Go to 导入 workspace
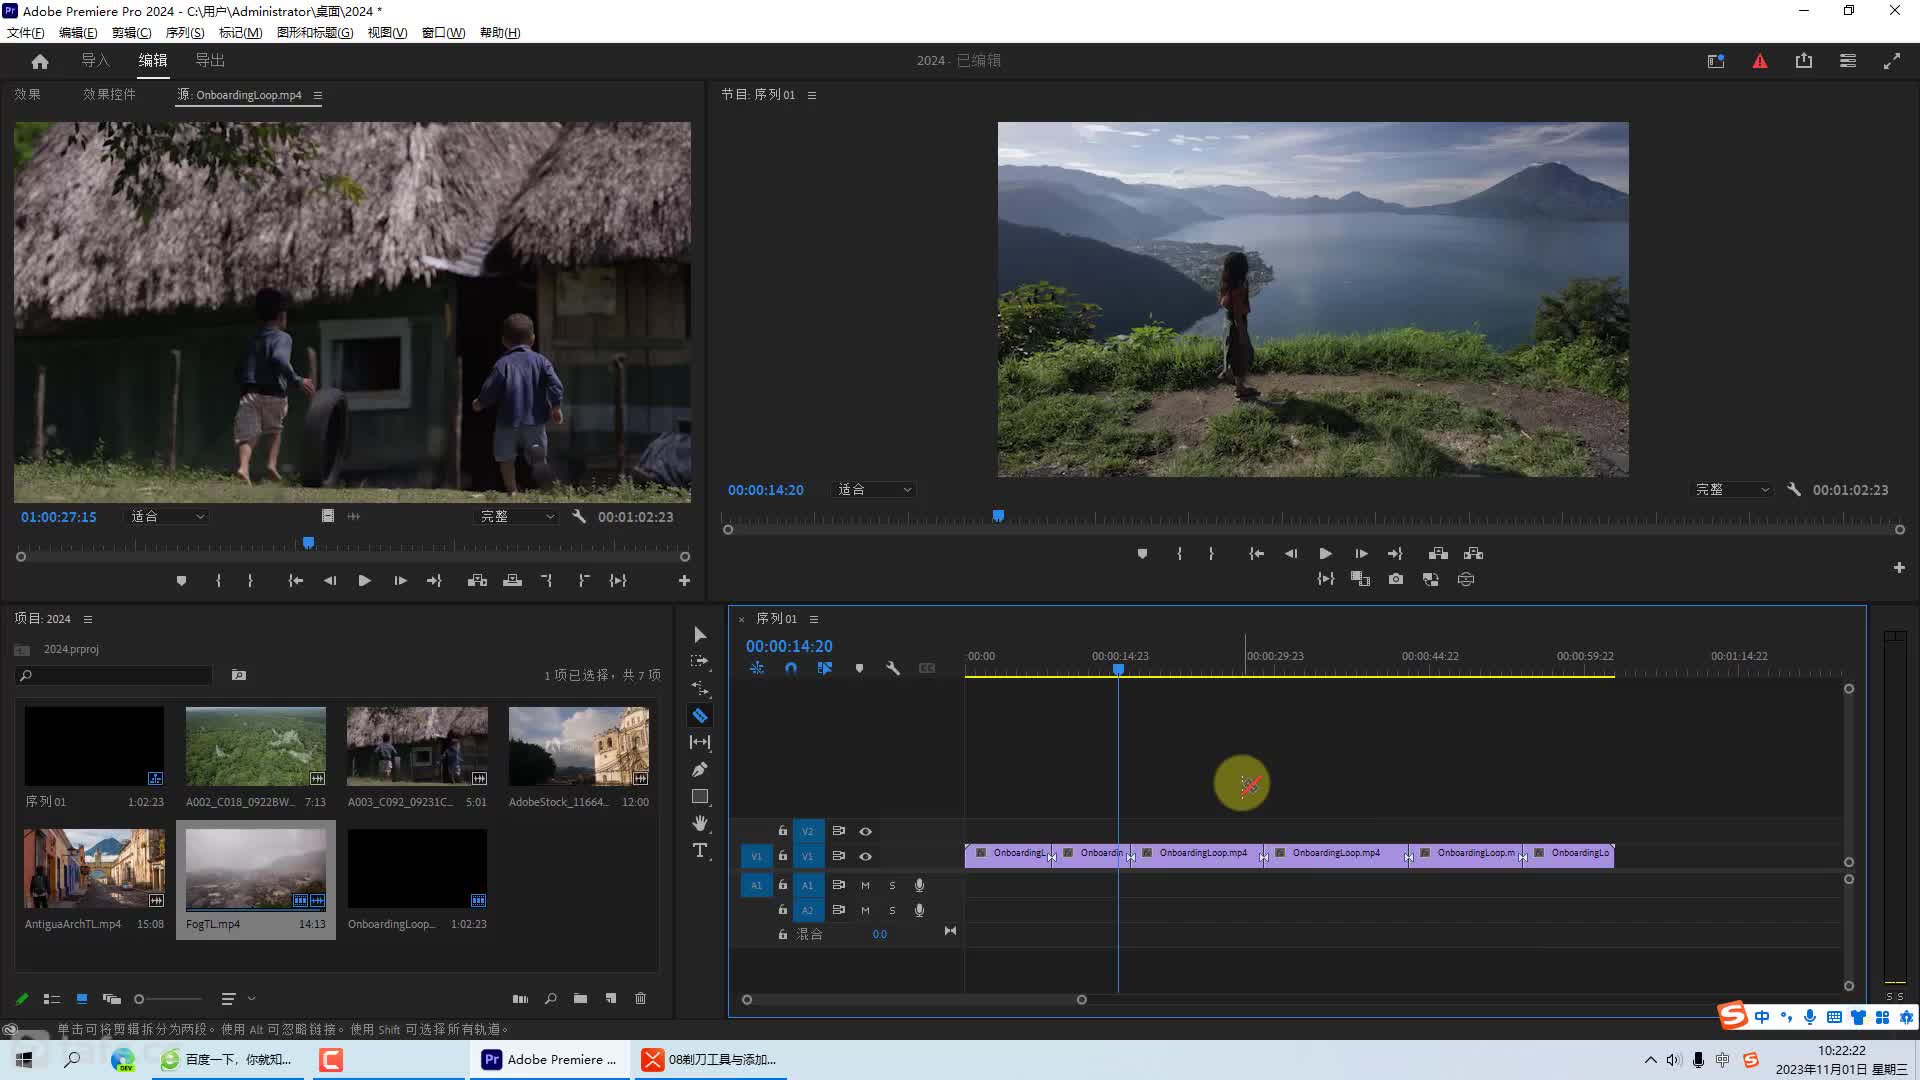The height and width of the screenshot is (1080, 1920). (95, 61)
